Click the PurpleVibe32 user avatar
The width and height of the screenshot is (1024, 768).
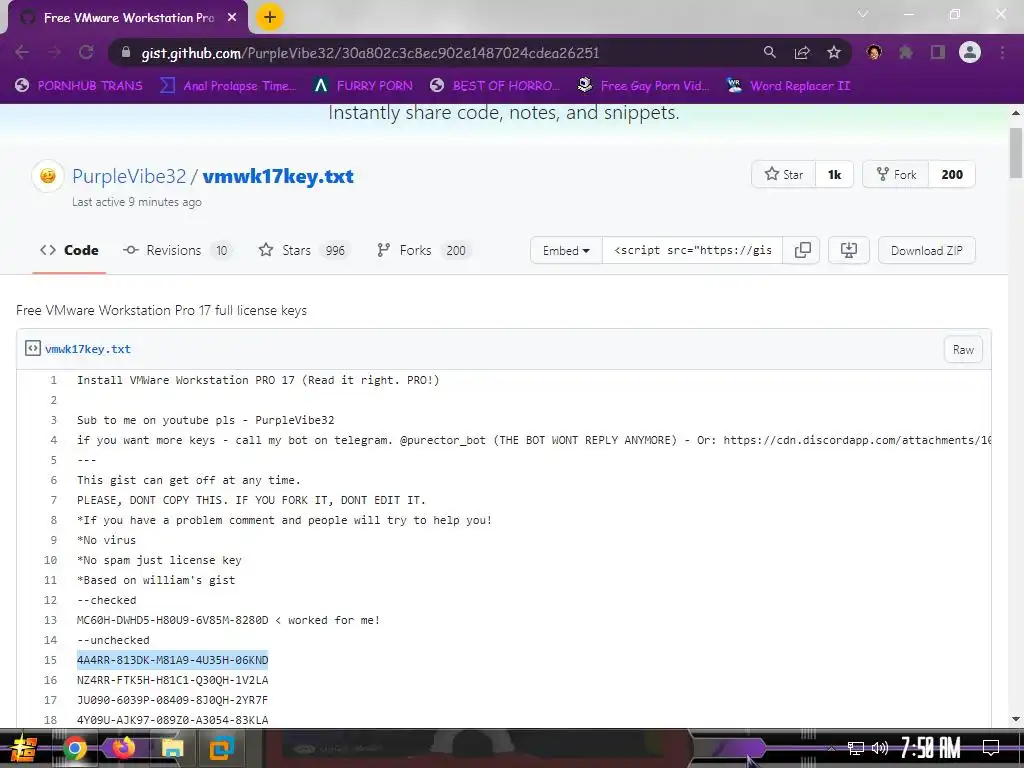(x=48, y=176)
